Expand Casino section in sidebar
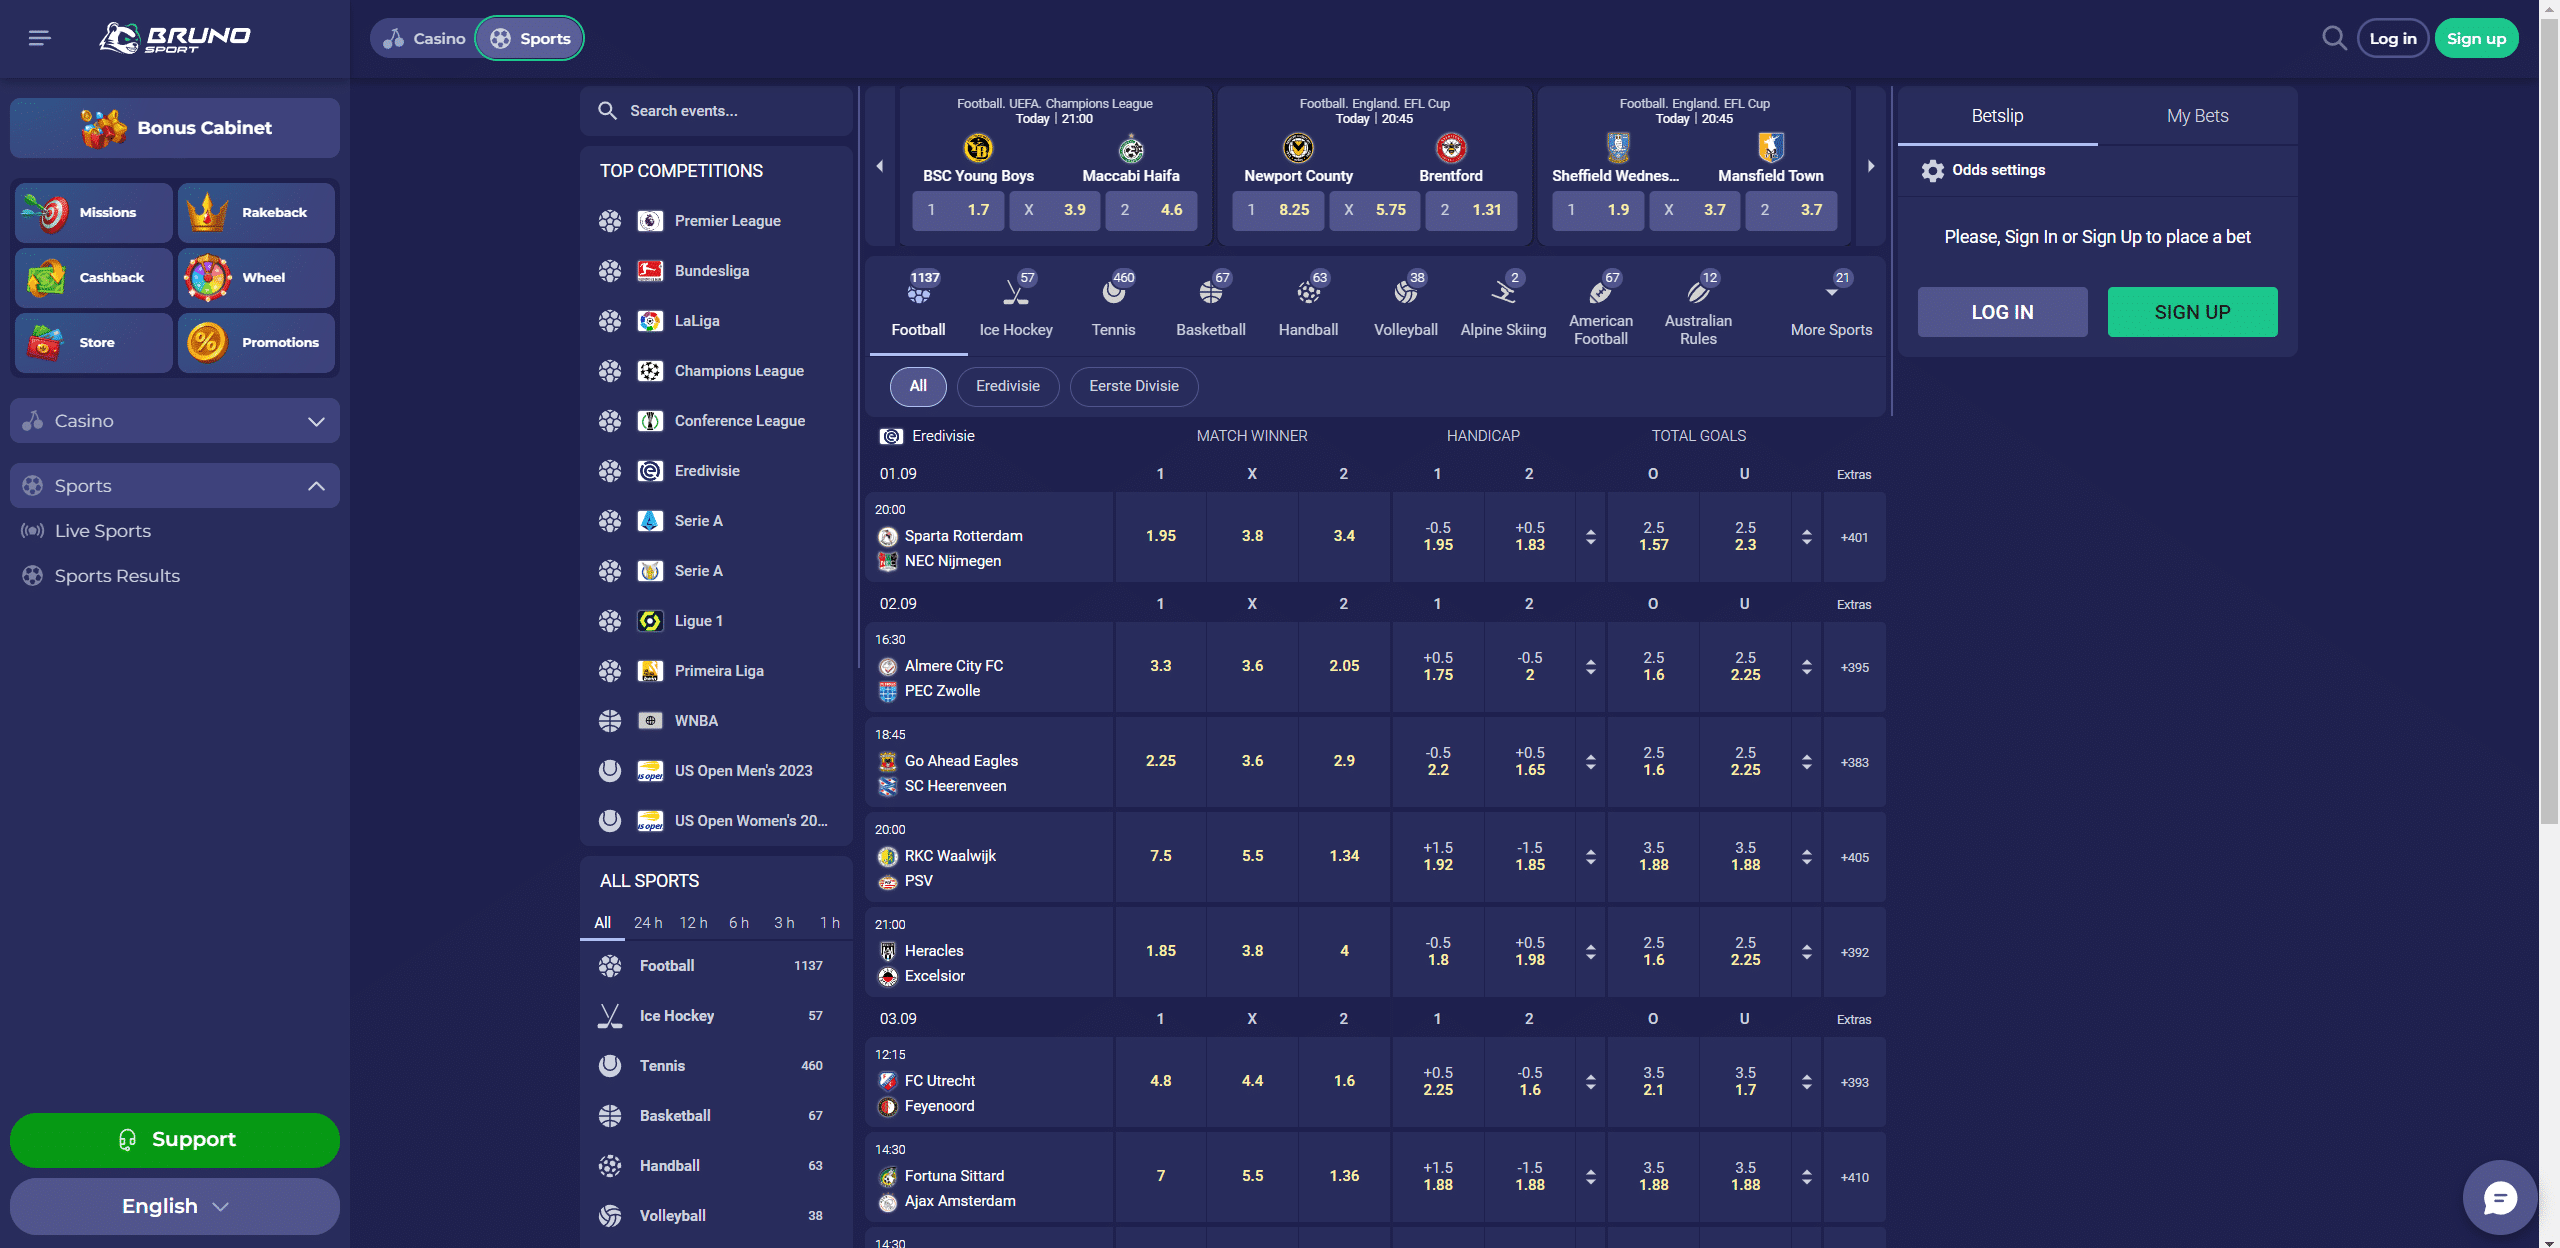Screen dimensions: 2560x1248 point(175,421)
